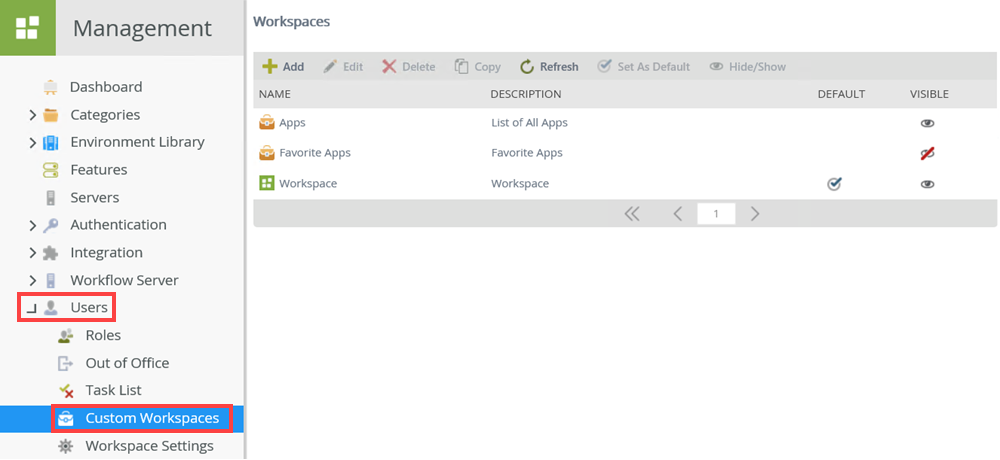
Task: Click the page number input field
Action: click(716, 213)
